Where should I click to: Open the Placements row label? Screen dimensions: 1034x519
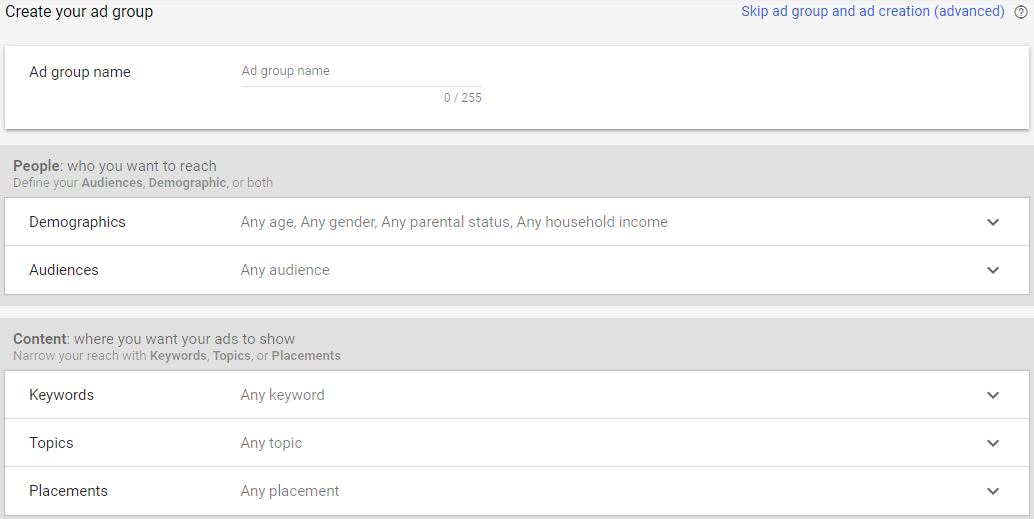point(68,491)
